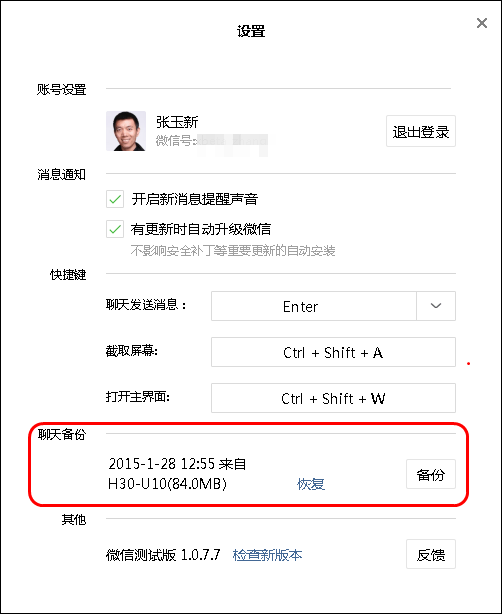Click the version text 微信测试版 1.0.7.7
The width and height of the screenshot is (502, 614).
click(x=163, y=555)
